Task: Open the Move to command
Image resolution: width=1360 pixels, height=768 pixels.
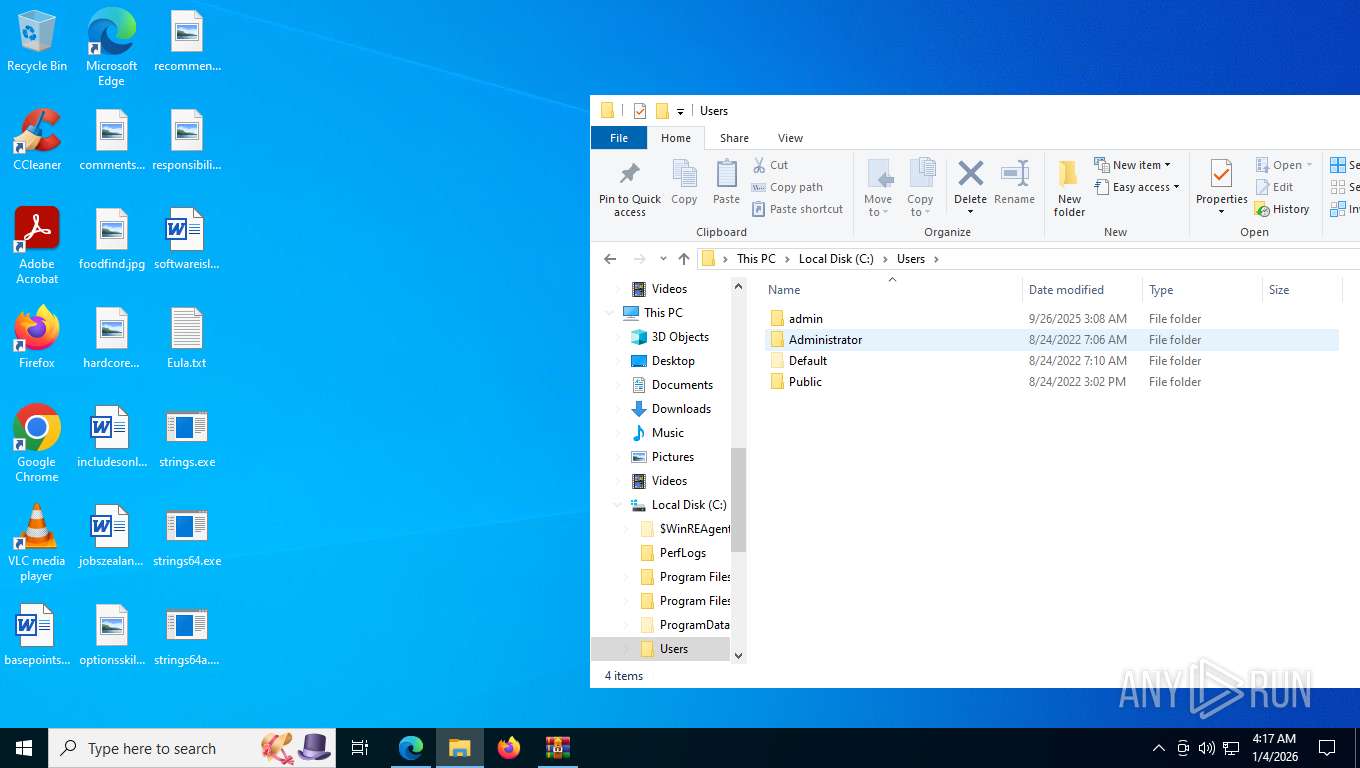Action: [x=878, y=187]
